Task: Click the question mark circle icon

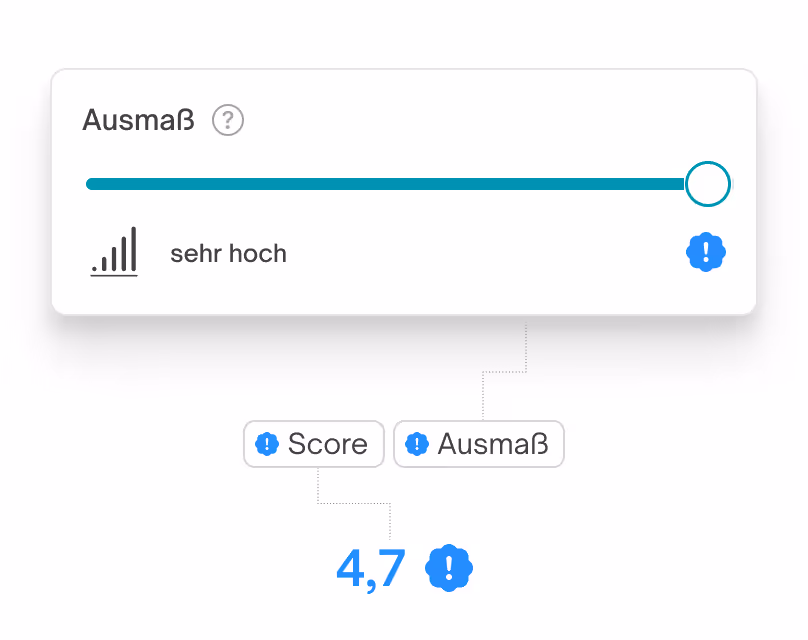Action: (227, 120)
